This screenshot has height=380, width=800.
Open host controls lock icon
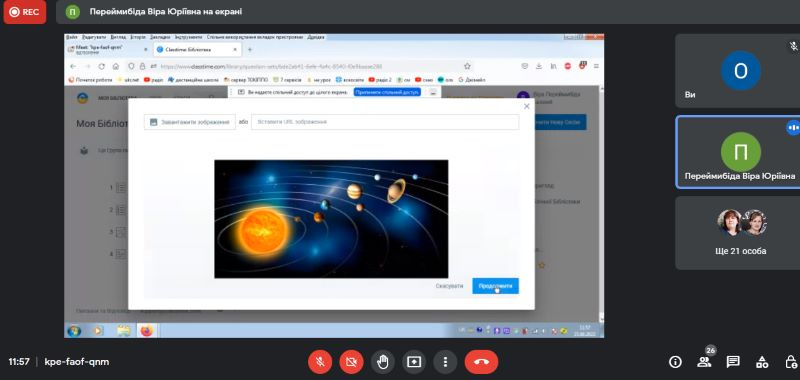click(790, 362)
